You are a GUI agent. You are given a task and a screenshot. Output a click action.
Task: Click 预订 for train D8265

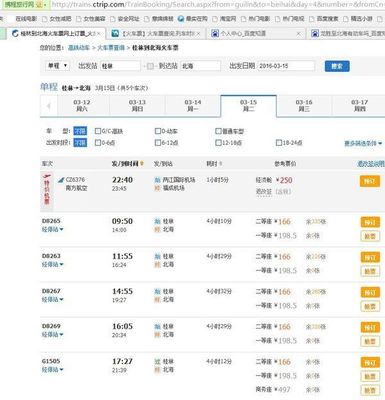coord(370,222)
